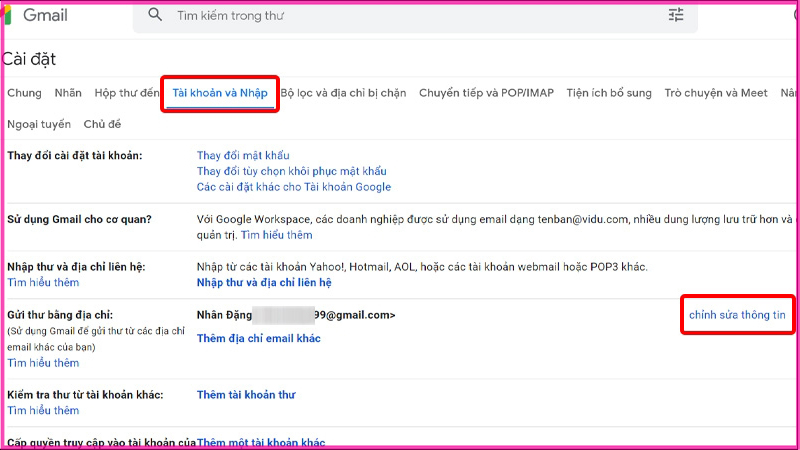Click the Gửi thư bằng địa chỉ label
This screenshot has width=800, height=450.
click(x=60, y=315)
